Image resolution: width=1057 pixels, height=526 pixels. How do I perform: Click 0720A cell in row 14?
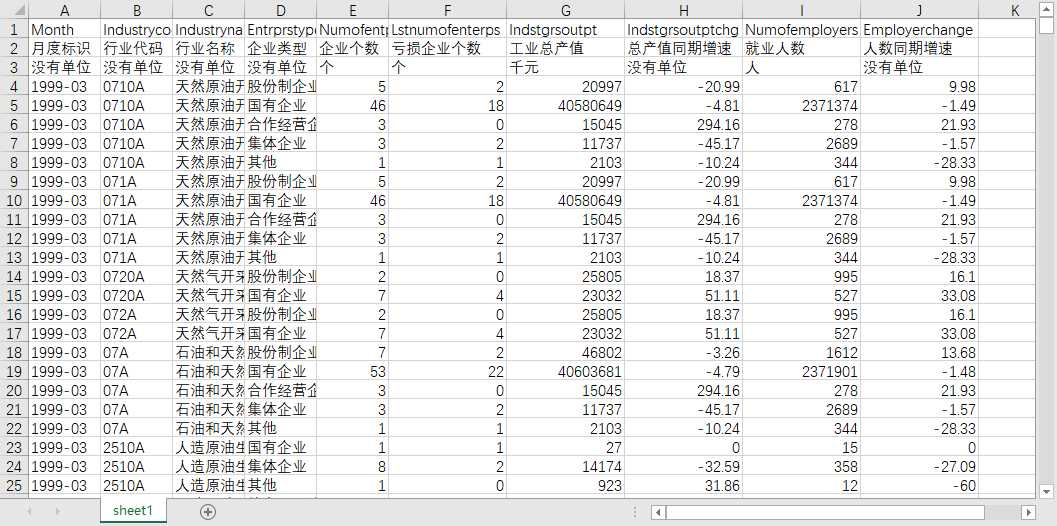click(137, 276)
